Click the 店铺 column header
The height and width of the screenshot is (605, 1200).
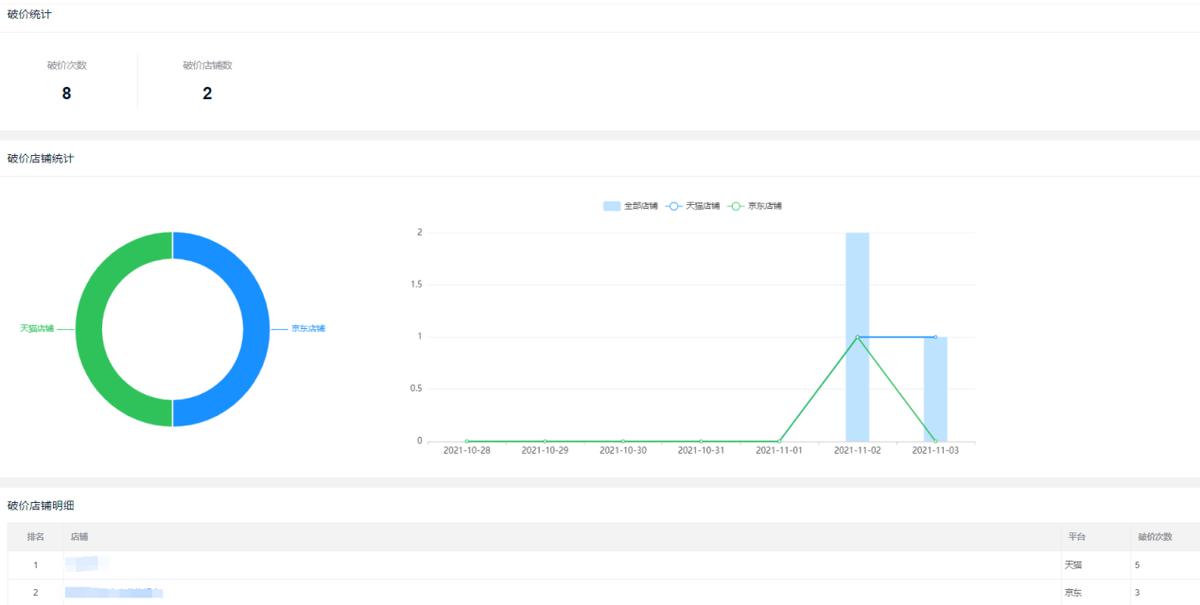coord(79,537)
